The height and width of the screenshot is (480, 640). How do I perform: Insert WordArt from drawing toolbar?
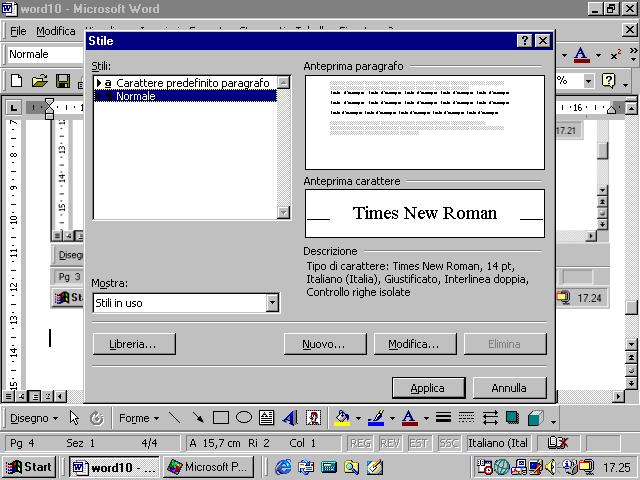point(290,418)
